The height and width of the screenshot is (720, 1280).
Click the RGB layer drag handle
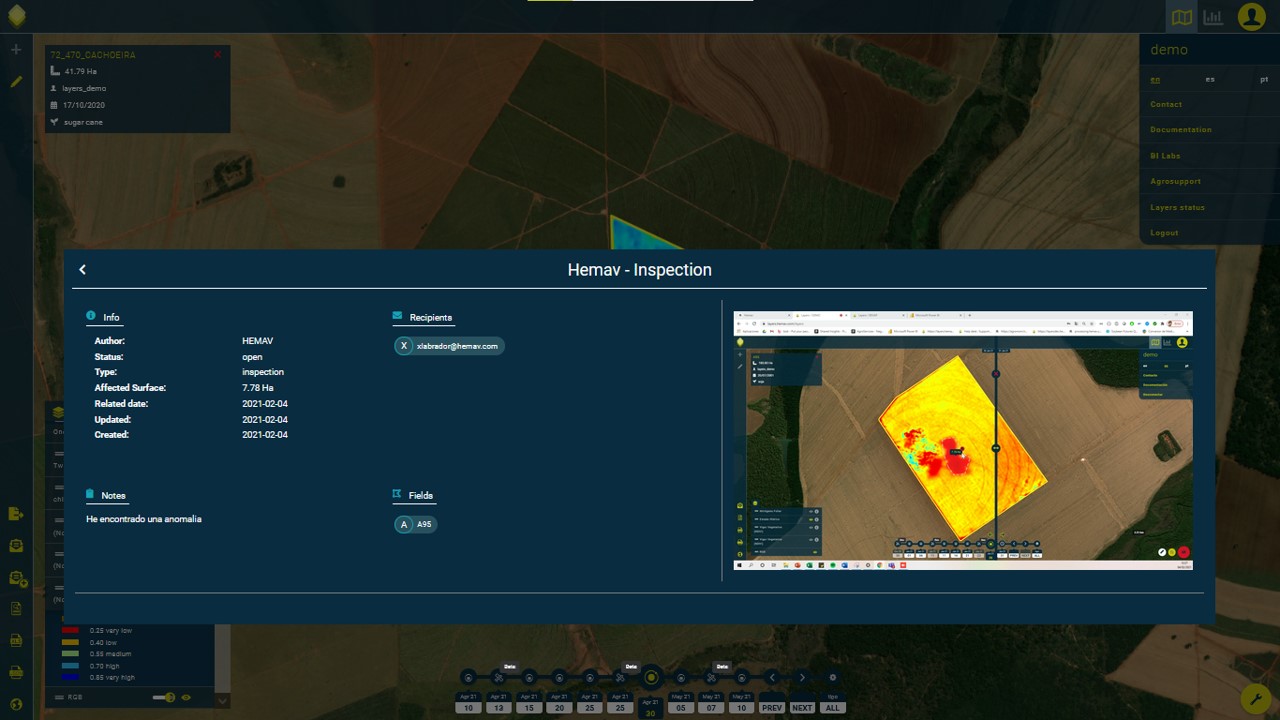[x=59, y=697]
